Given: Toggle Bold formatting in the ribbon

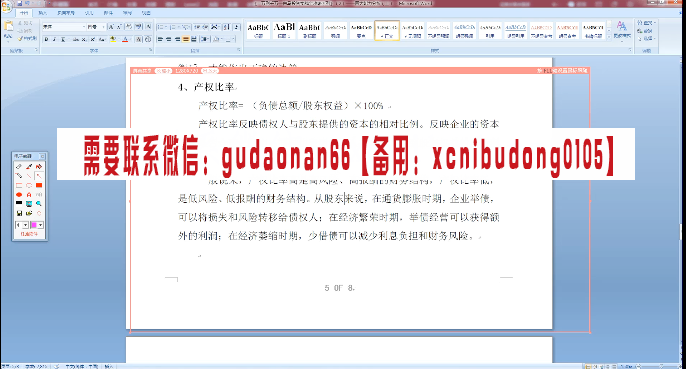Looking at the screenshot, I should [x=46, y=39].
